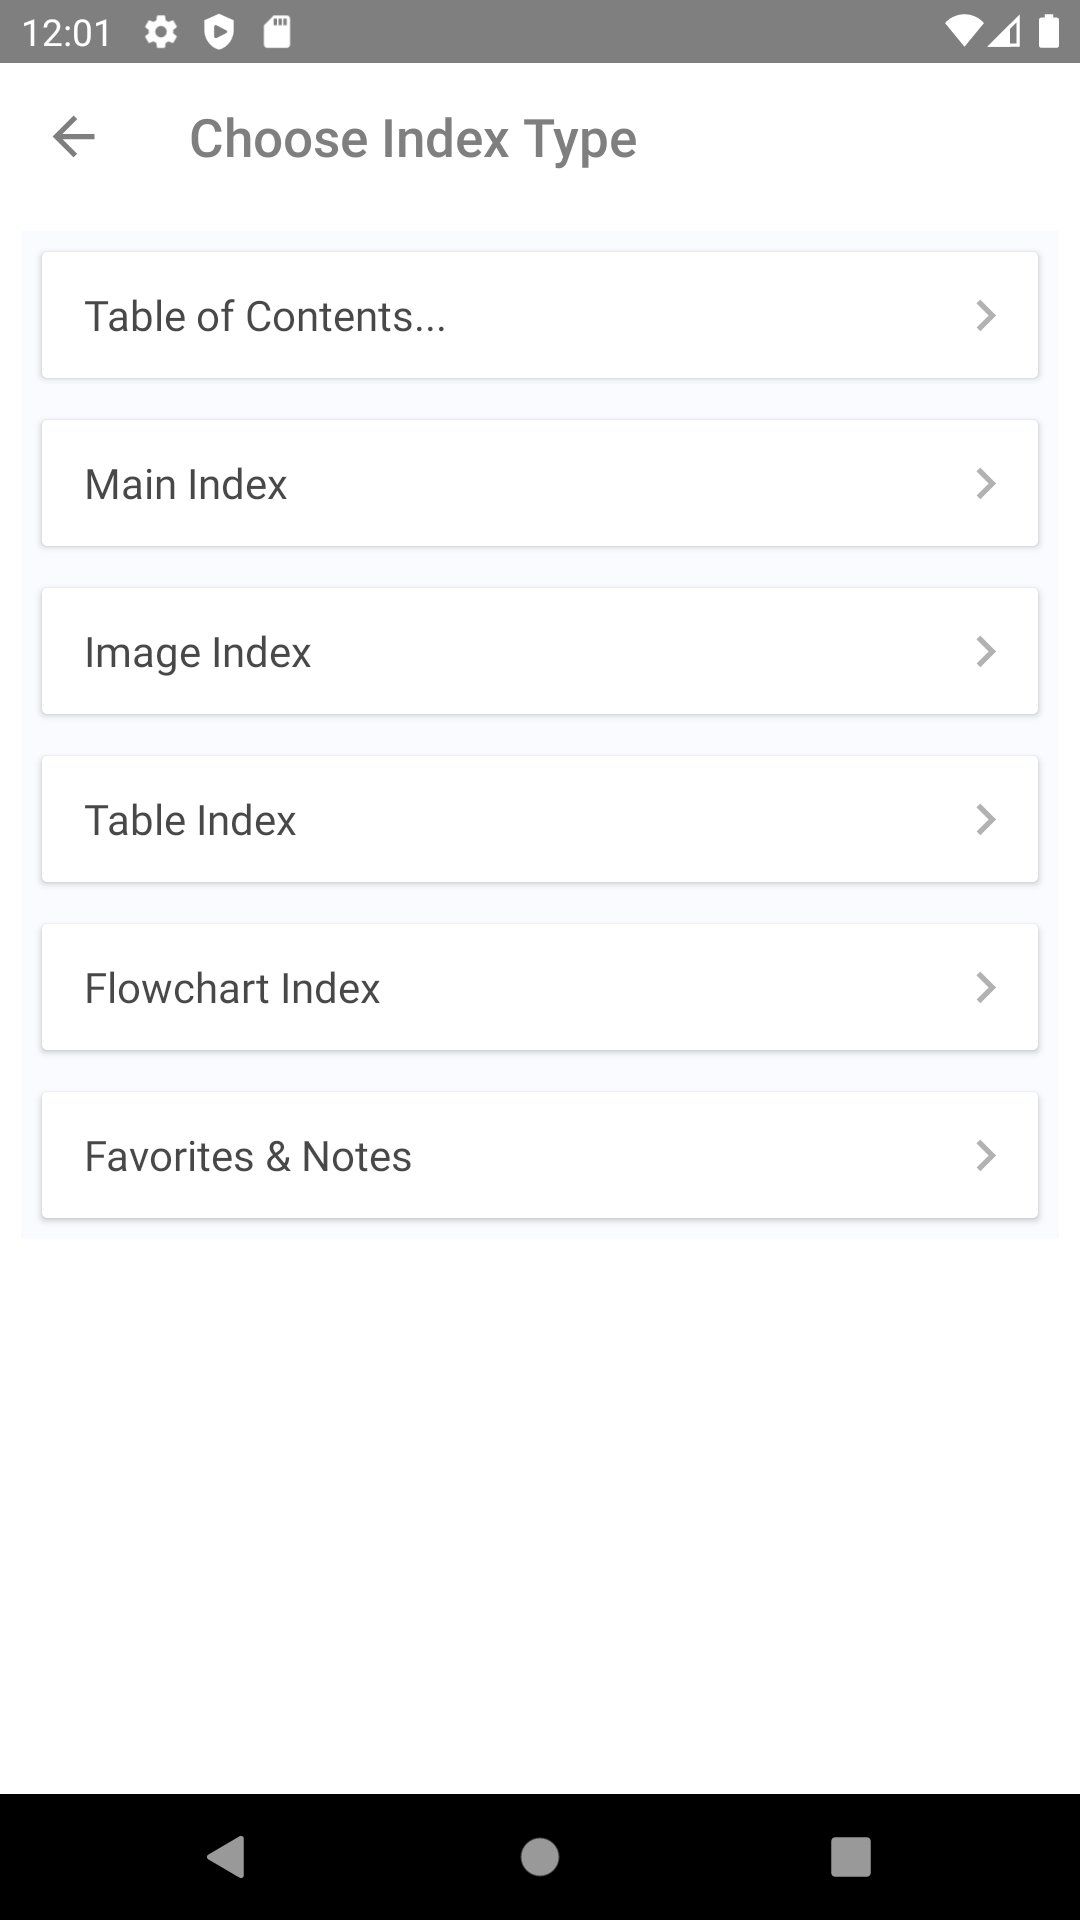This screenshot has width=1080, height=1920.
Task: Click the Main Index chevron arrow
Action: [x=986, y=484]
